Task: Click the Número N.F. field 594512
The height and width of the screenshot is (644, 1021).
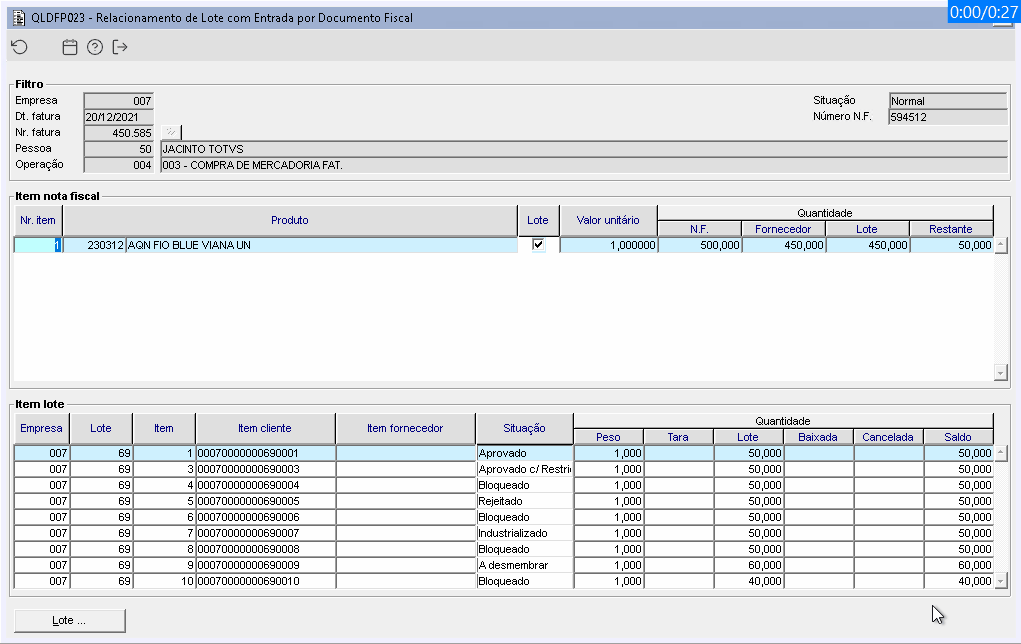Action: coord(947,117)
